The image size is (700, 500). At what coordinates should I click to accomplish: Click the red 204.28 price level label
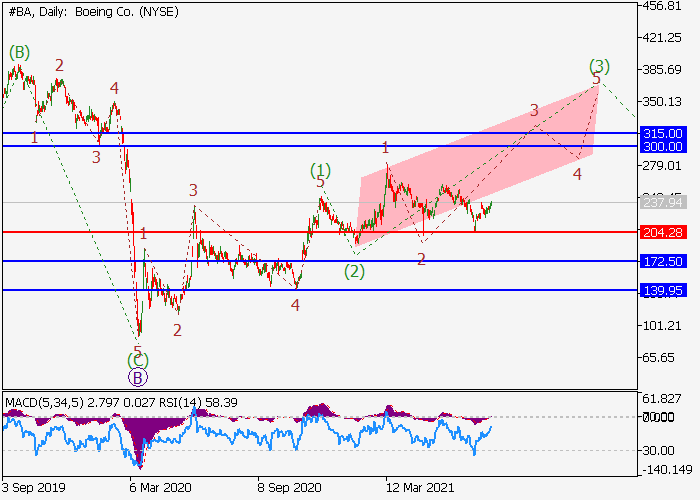coord(663,232)
